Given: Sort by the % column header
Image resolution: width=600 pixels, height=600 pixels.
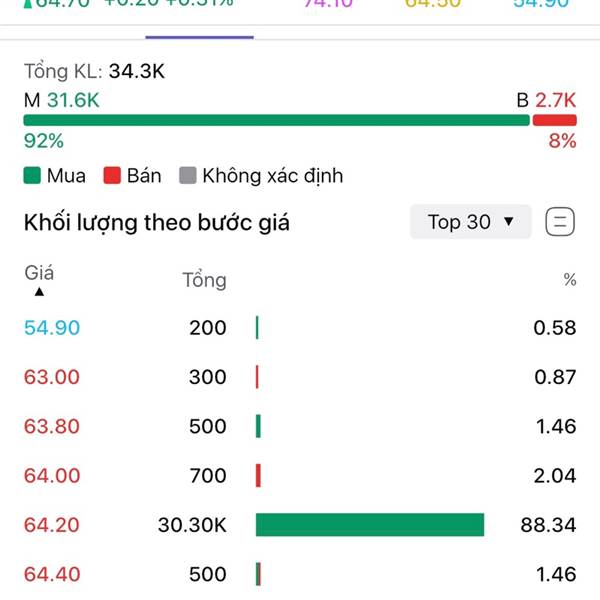Looking at the screenshot, I should pos(570,280).
